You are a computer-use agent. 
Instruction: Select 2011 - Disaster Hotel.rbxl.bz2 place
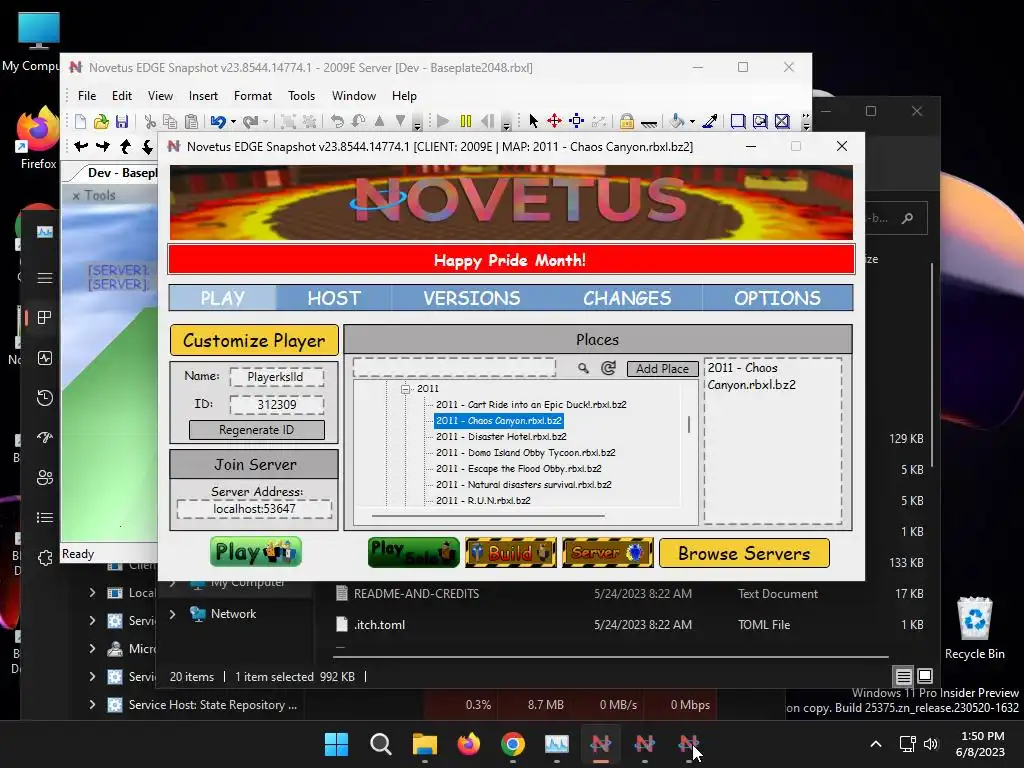coord(501,437)
